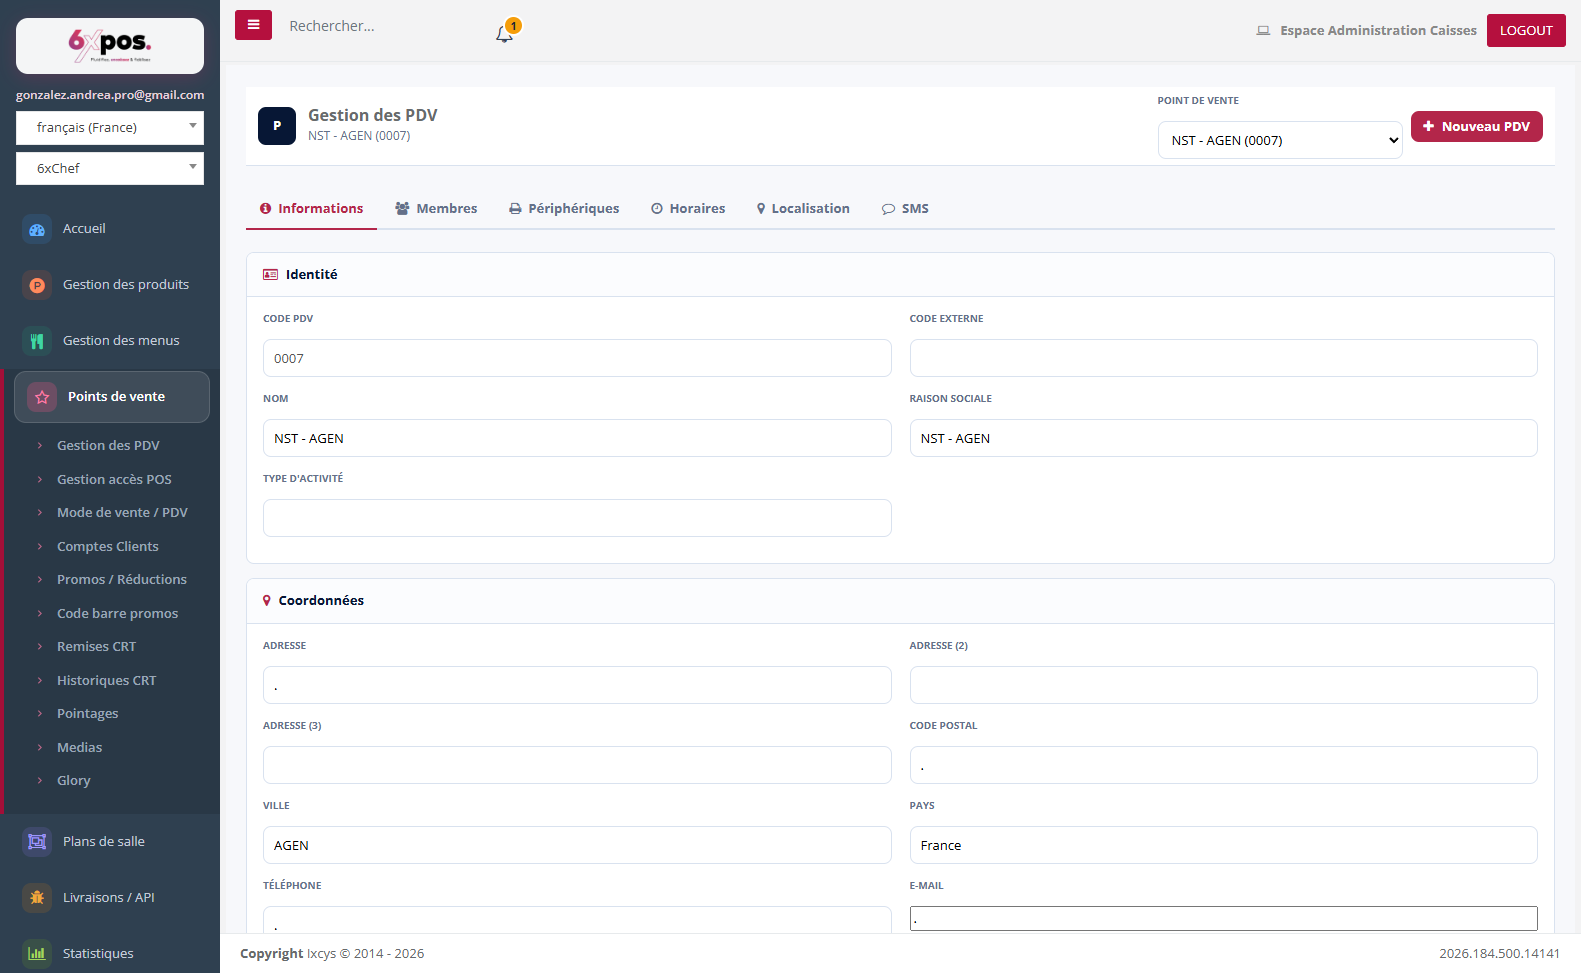Open the notification bell icon
Screen dimensions: 1581x973
(x=504, y=34)
